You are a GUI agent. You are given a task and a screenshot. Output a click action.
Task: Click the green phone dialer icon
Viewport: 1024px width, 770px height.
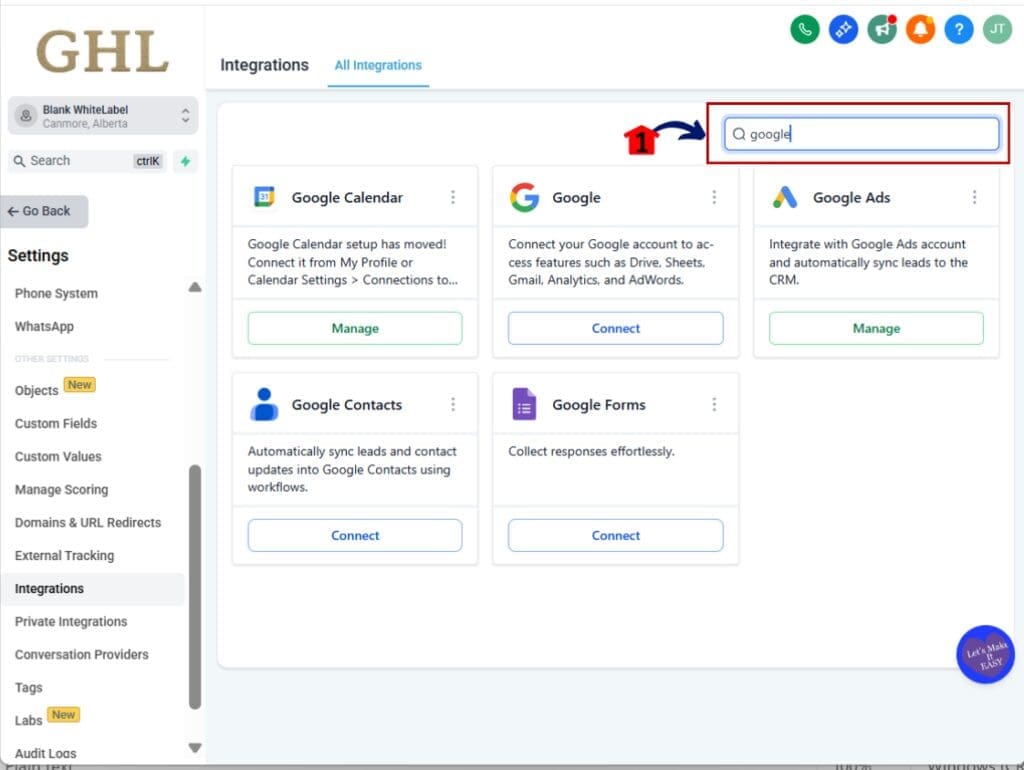pyautogui.click(x=805, y=29)
